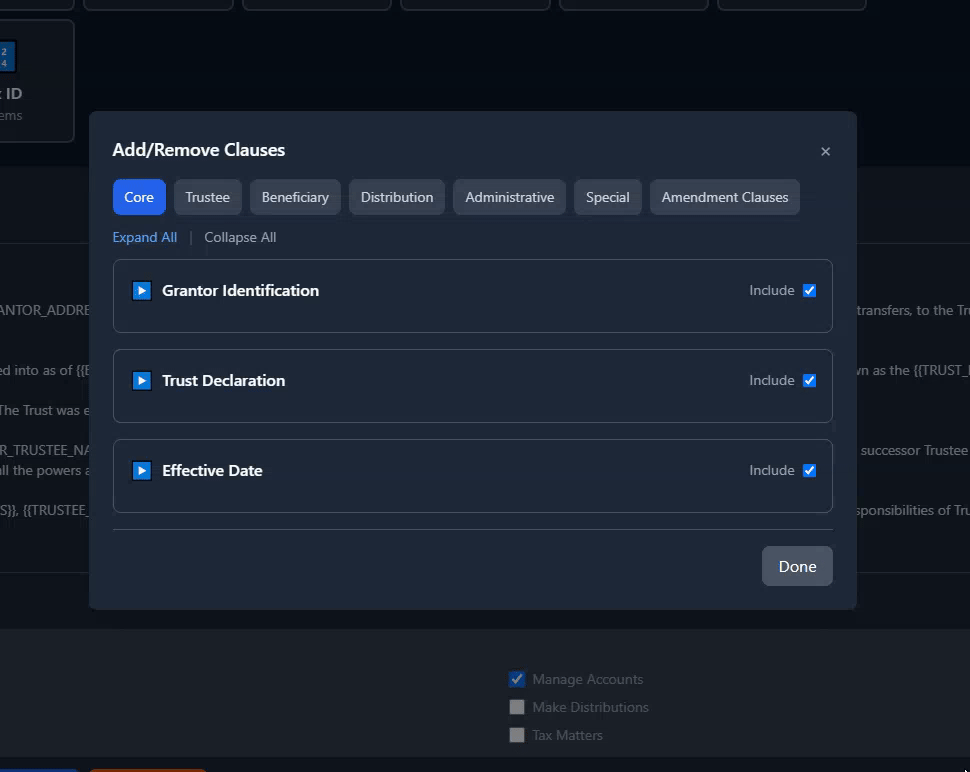970x772 pixels.
Task: Expand the Grantor Identification clause
Action: [x=142, y=291]
